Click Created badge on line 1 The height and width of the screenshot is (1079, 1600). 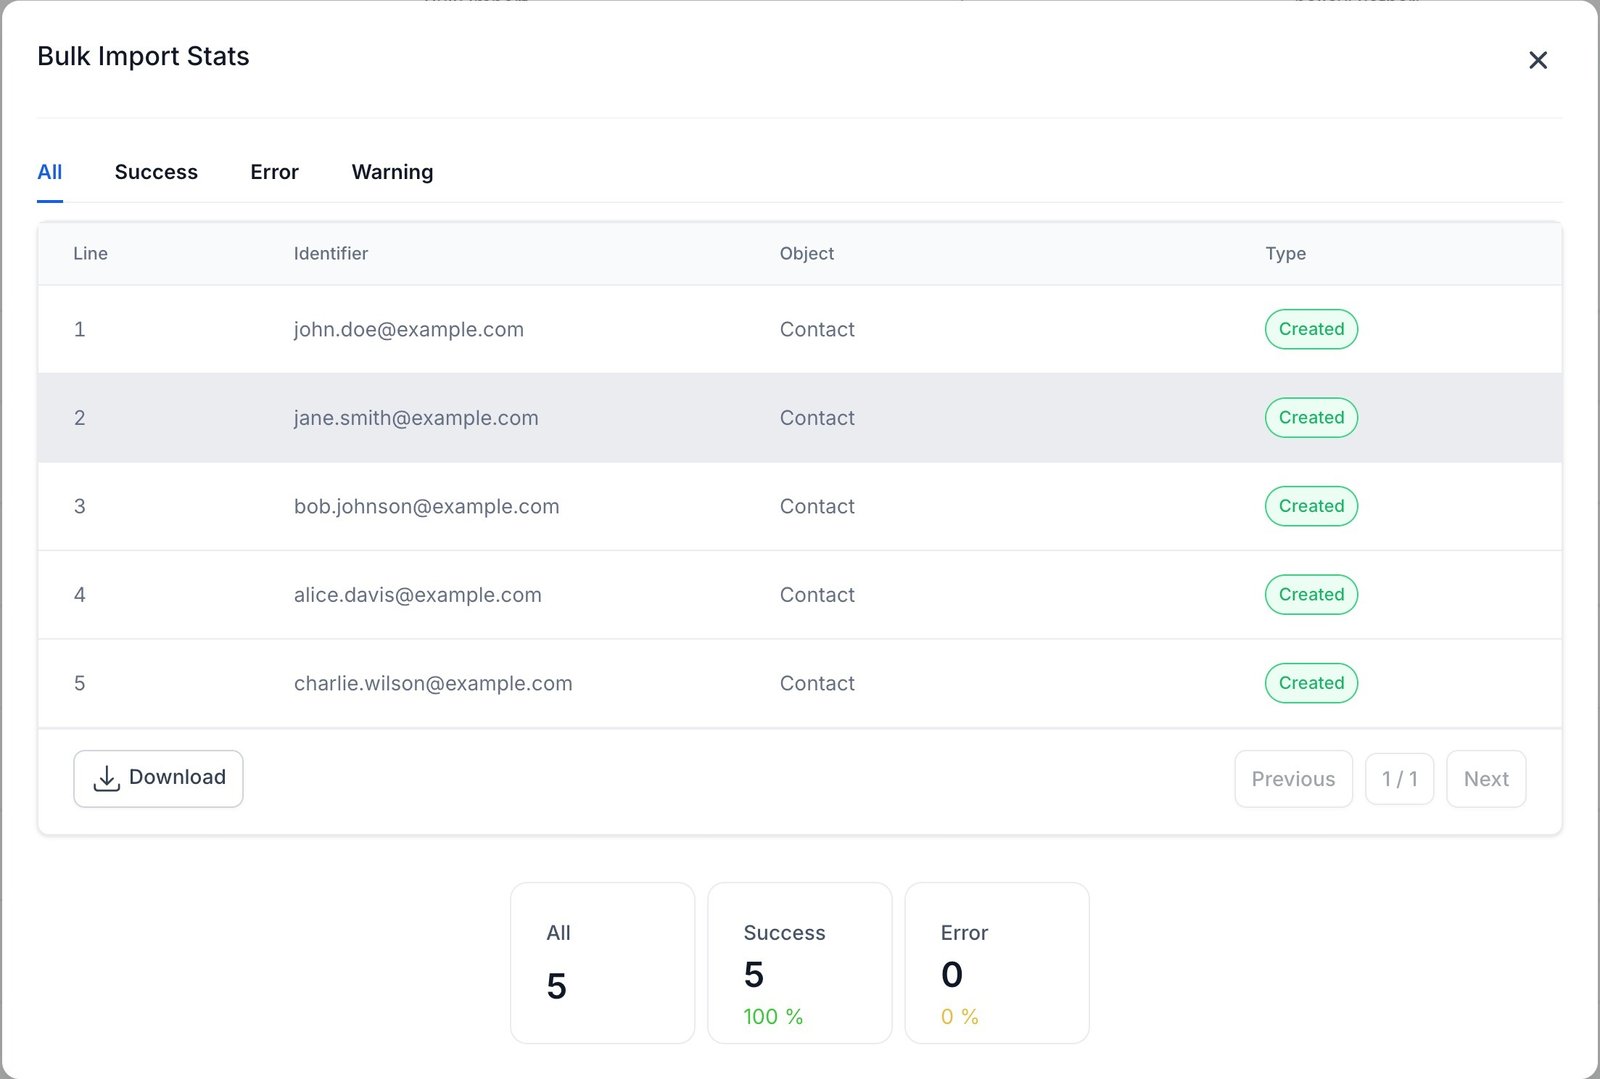(1311, 329)
